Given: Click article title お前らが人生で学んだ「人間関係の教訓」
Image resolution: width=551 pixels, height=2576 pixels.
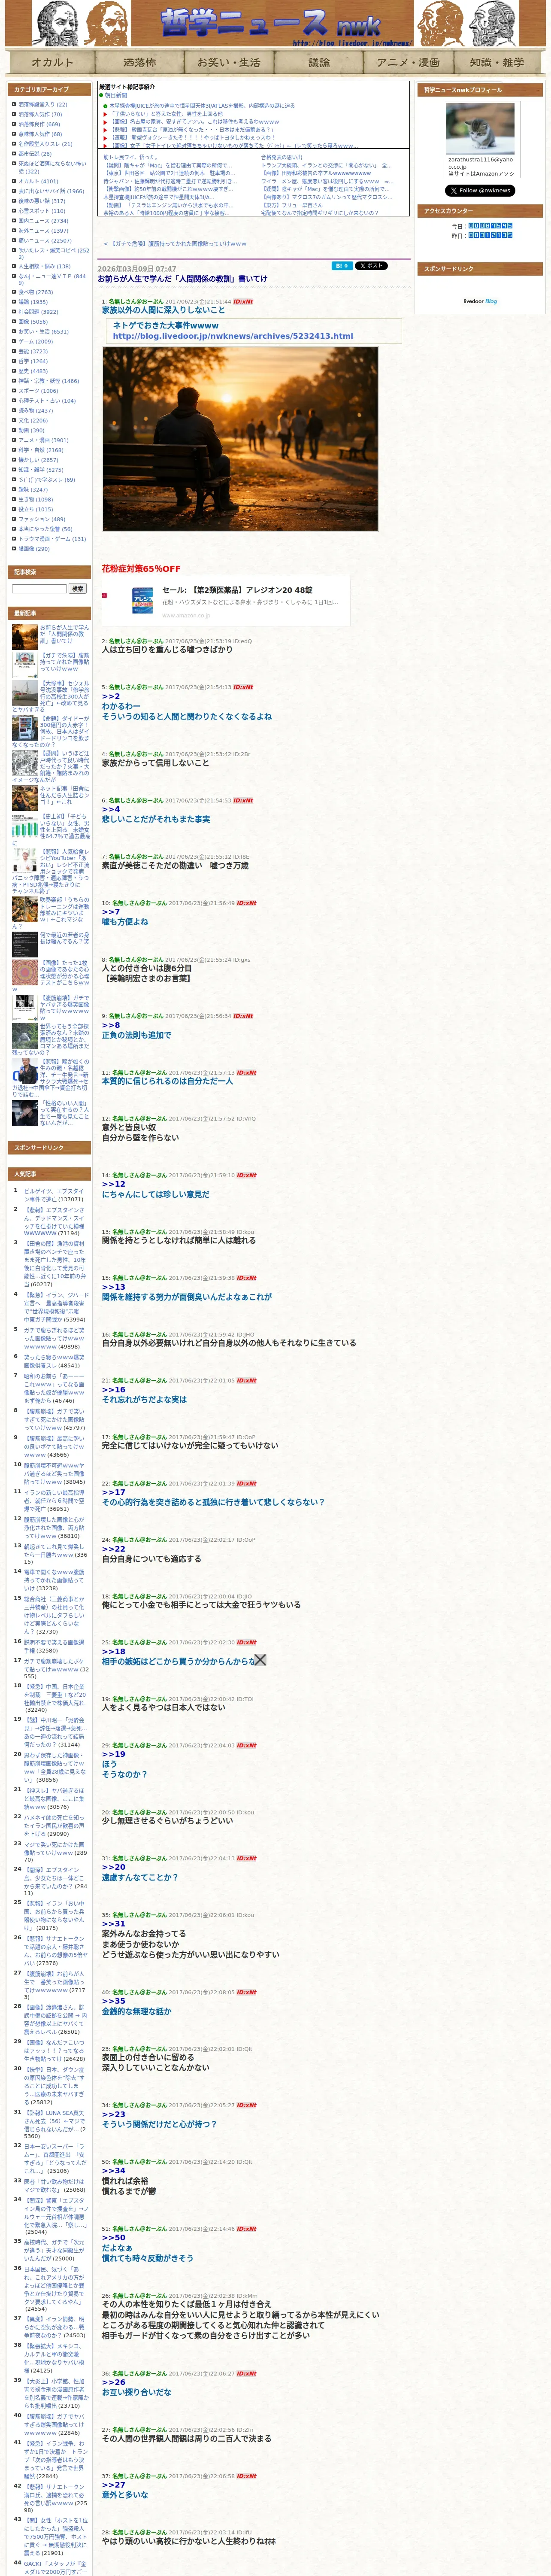Looking at the screenshot, I should 182,279.
